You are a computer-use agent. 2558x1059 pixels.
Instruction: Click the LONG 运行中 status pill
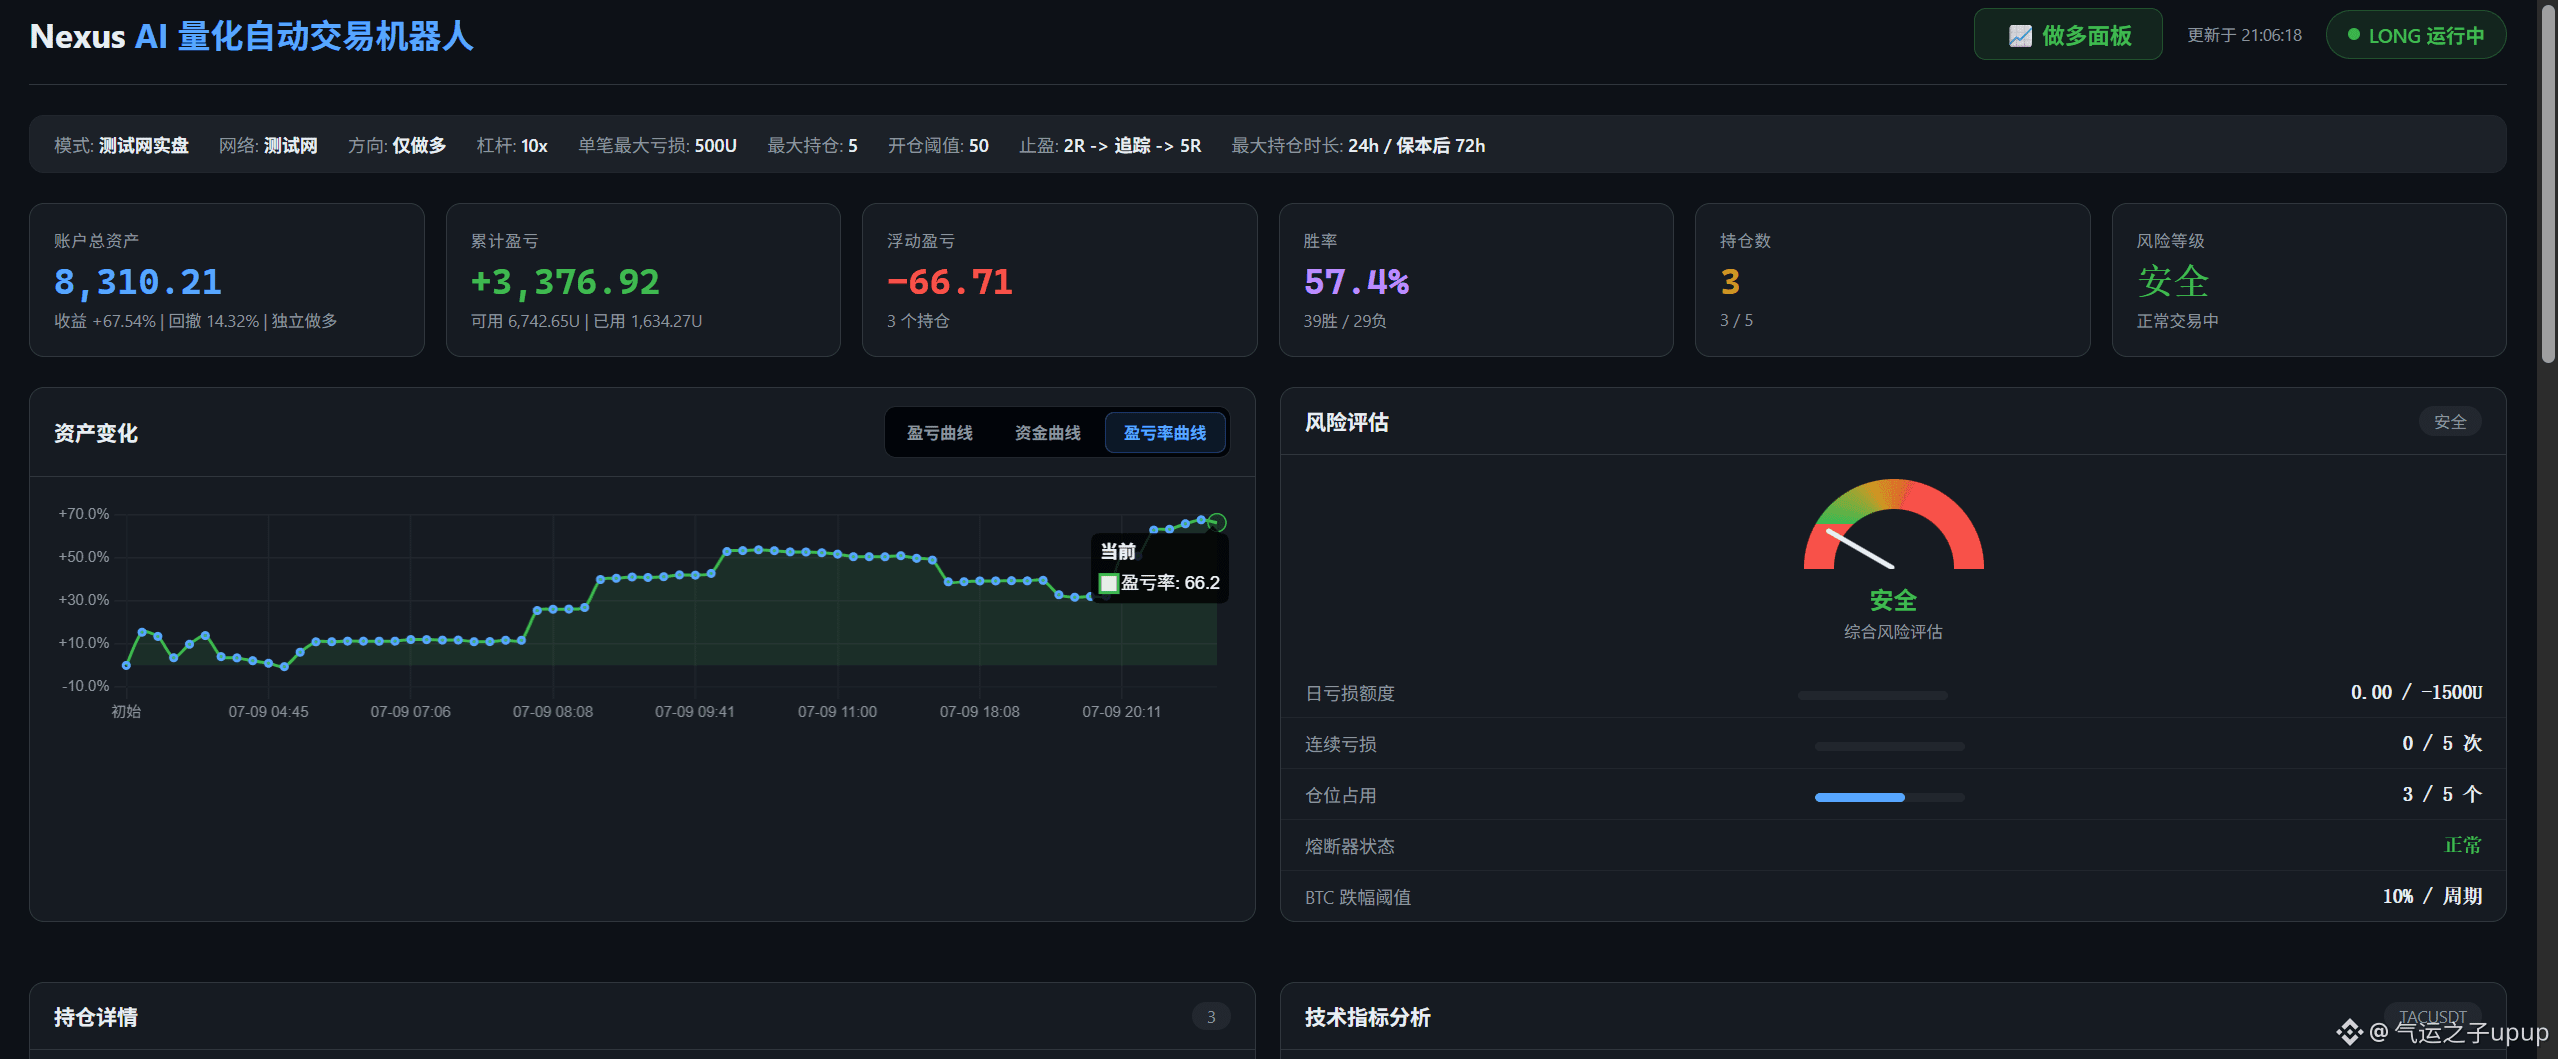pyautogui.click(x=2416, y=35)
